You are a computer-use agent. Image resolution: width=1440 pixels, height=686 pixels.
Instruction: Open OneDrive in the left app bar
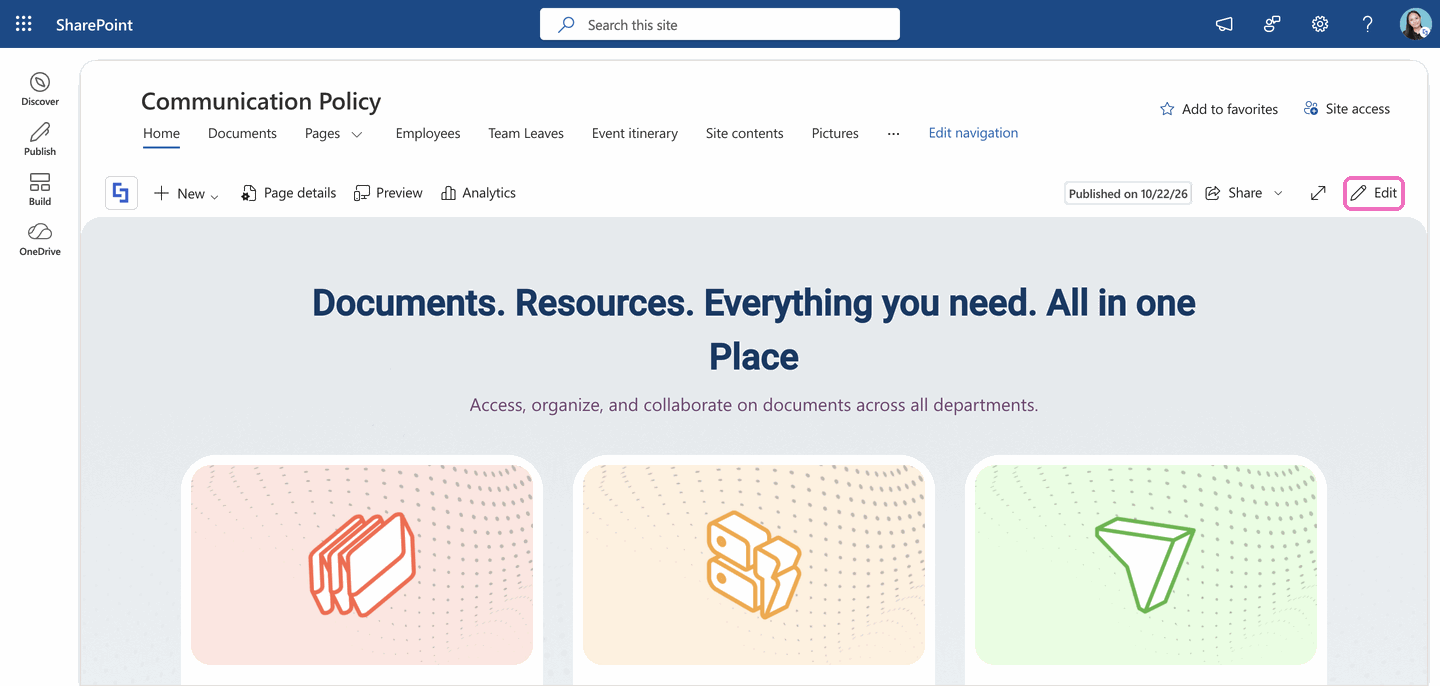(40, 239)
